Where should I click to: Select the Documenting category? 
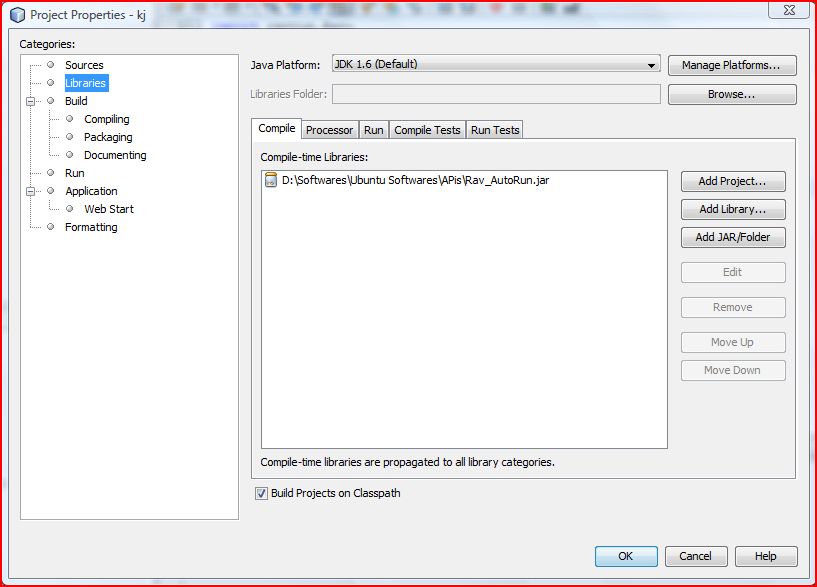(x=115, y=155)
